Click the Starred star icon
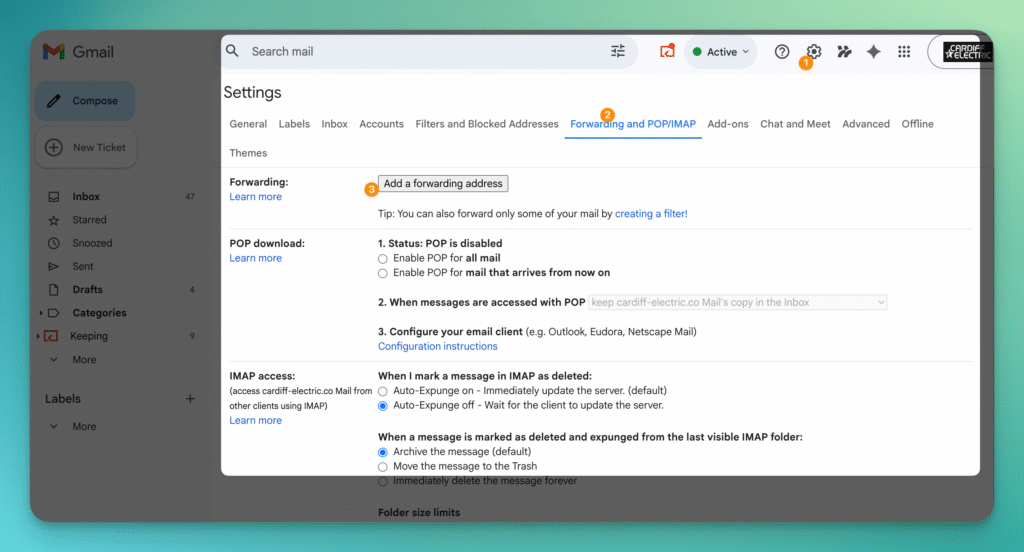This screenshot has width=1024, height=552. [x=54, y=220]
